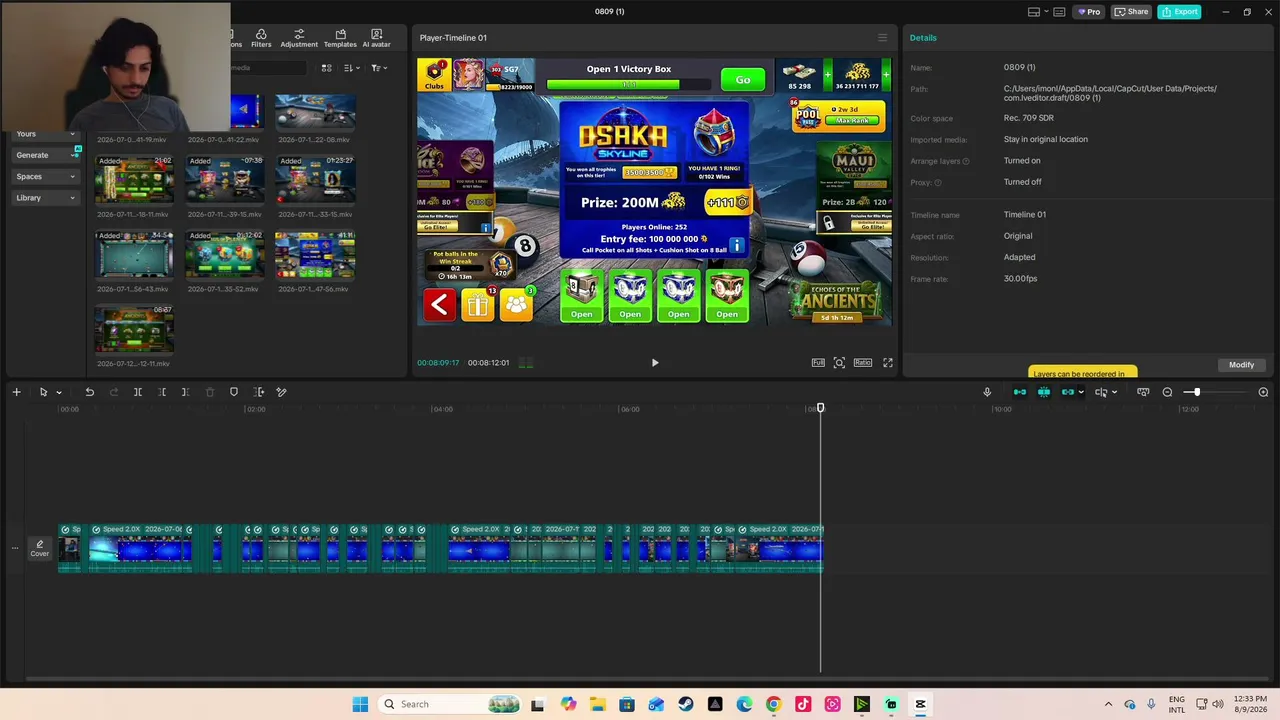
Task: Click the taskbar Search box
Action: (448, 704)
